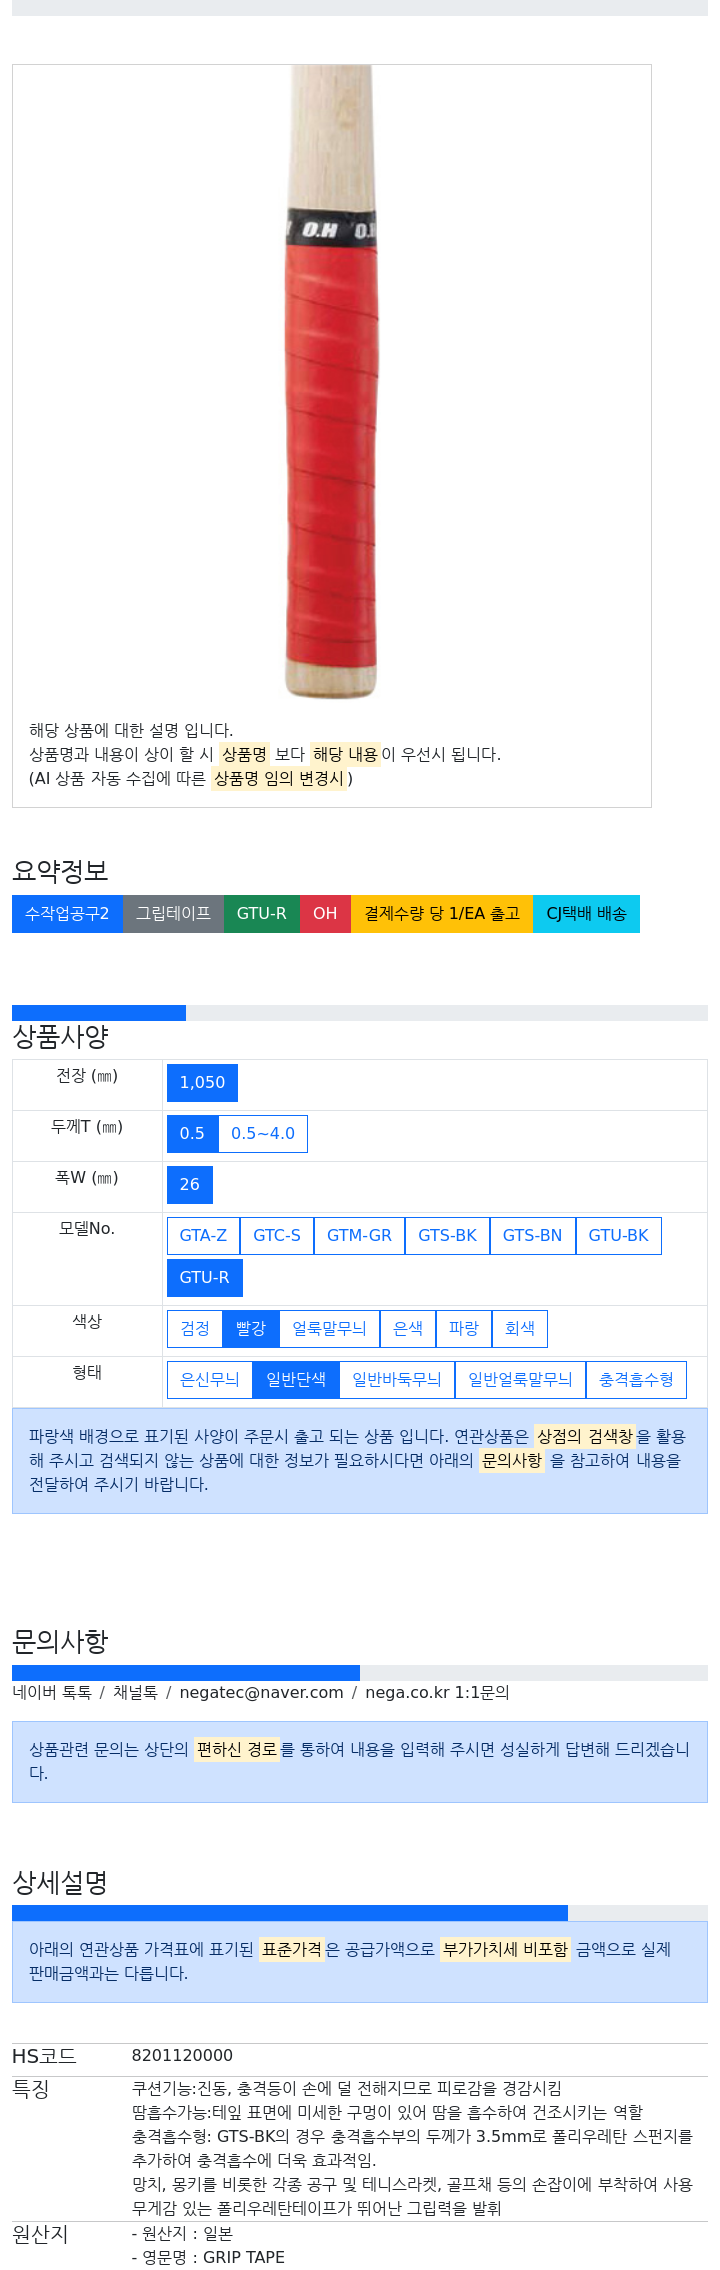The image size is (720, 2270).
Task: Click the 그립테이프 tag
Action: pyautogui.click(x=173, y=914)
